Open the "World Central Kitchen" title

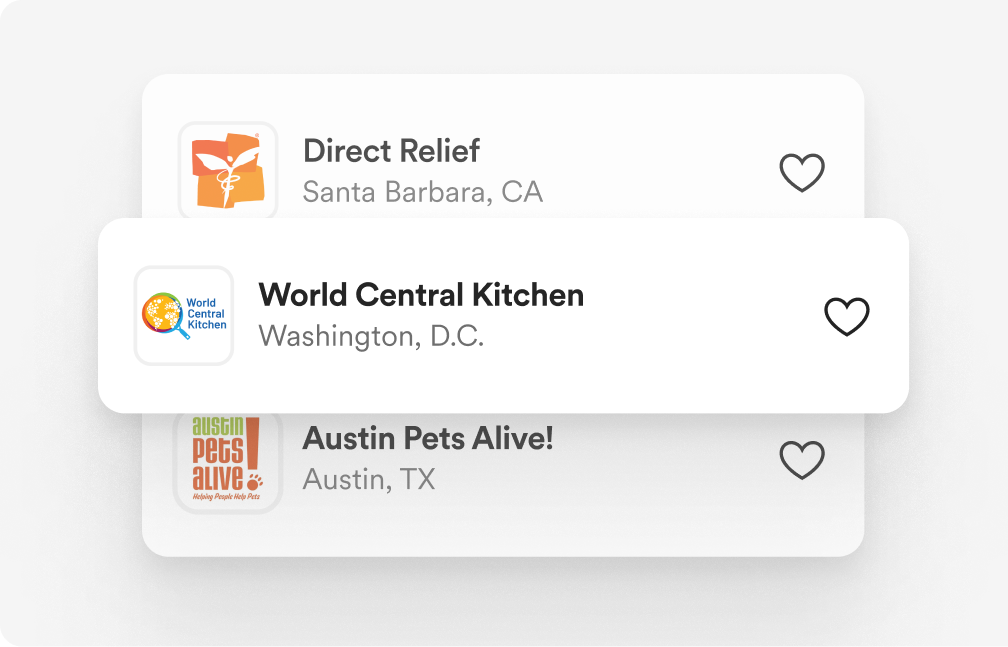click(421, 295)
